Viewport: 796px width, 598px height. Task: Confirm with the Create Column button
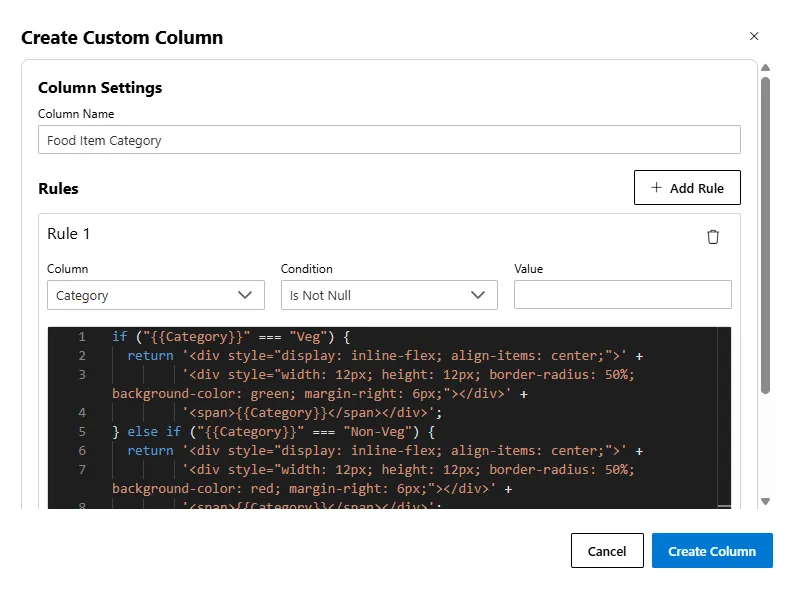point(711,551)
